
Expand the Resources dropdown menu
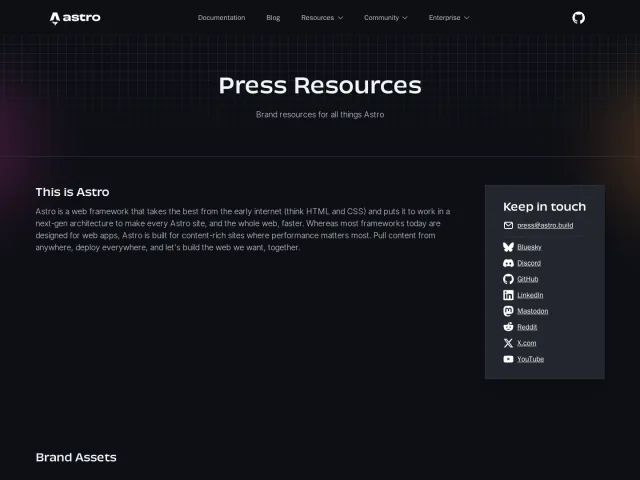pyautogui.click(x=322, y=18)
